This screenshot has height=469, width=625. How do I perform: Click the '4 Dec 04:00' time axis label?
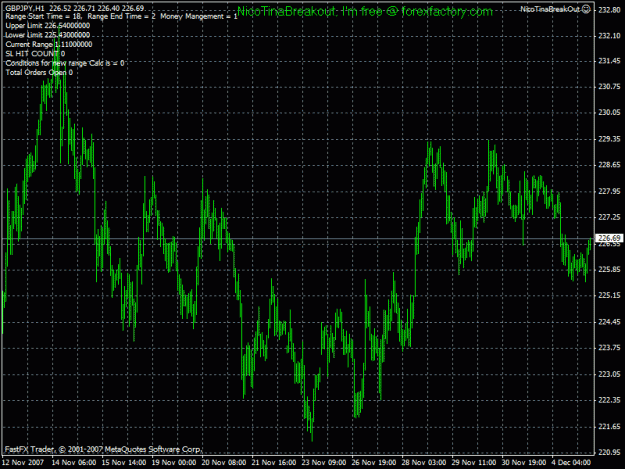coord(571,462)
